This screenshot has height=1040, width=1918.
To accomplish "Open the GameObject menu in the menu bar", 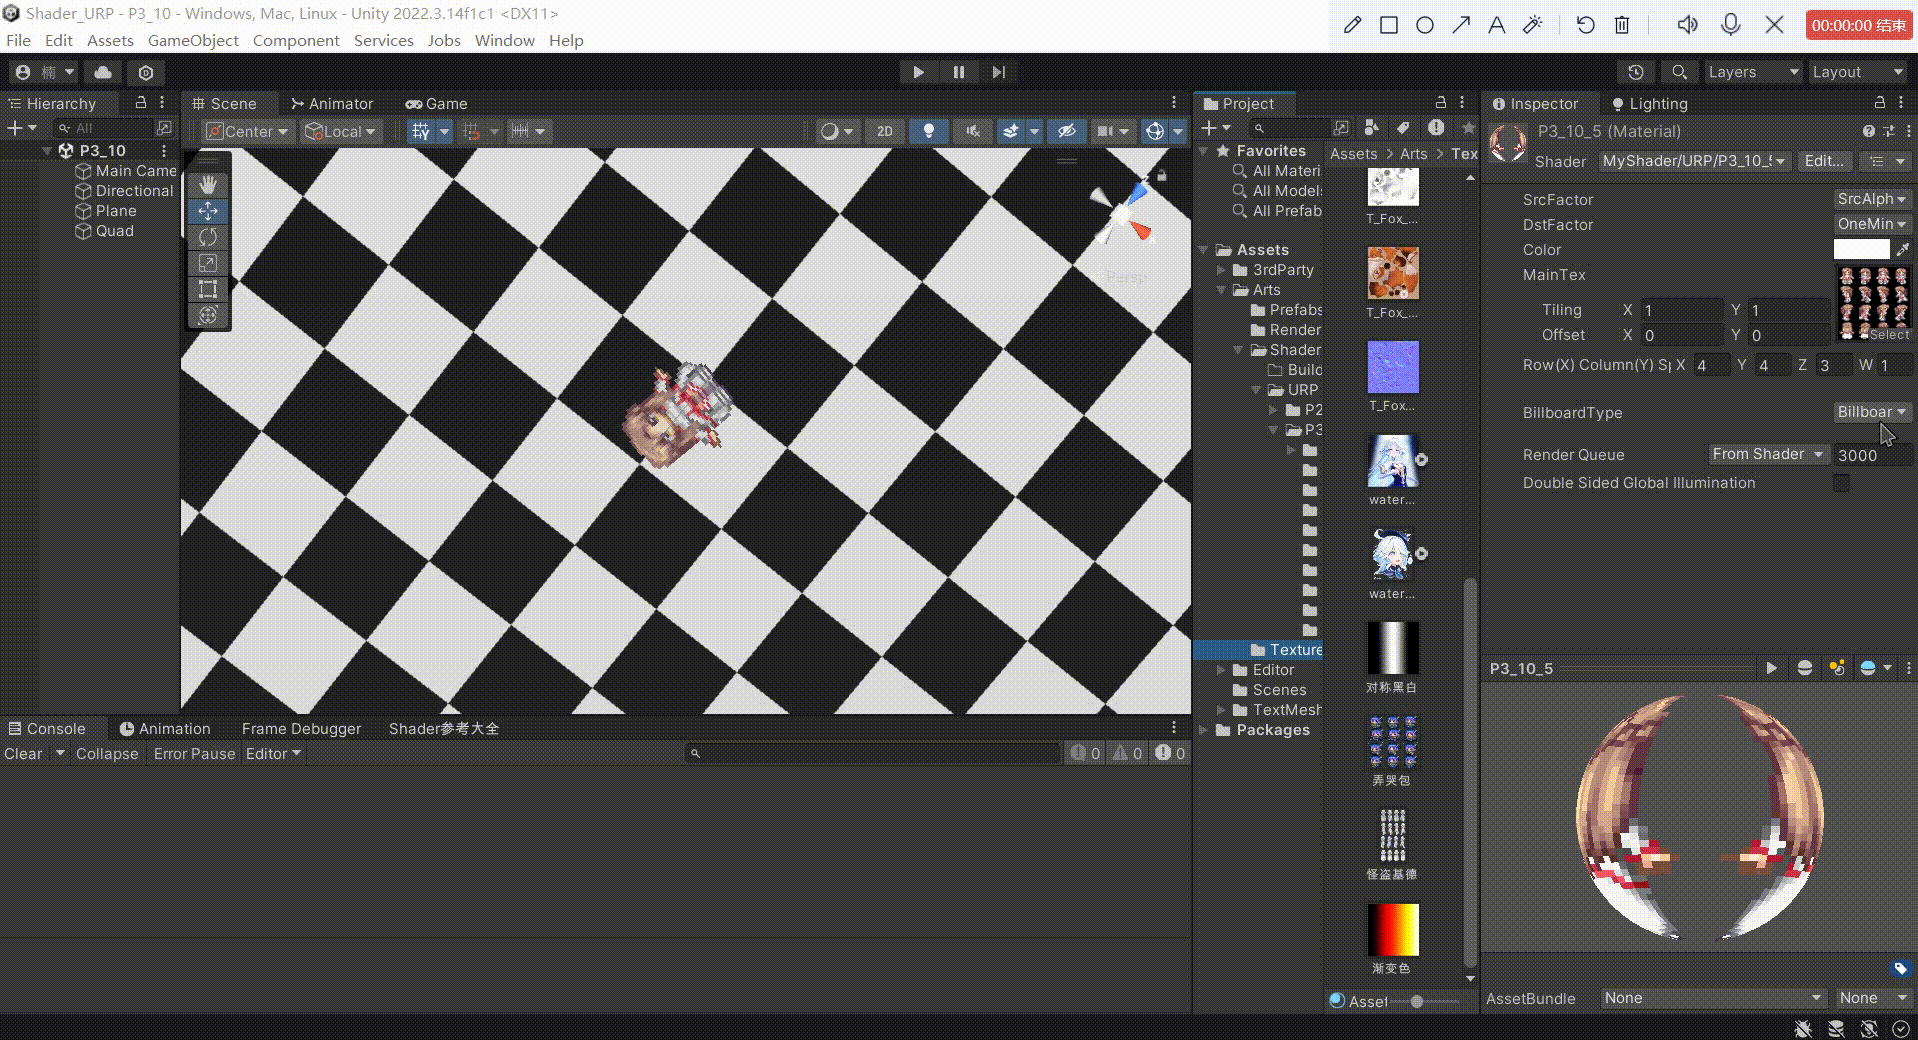I will coord(193,40).
